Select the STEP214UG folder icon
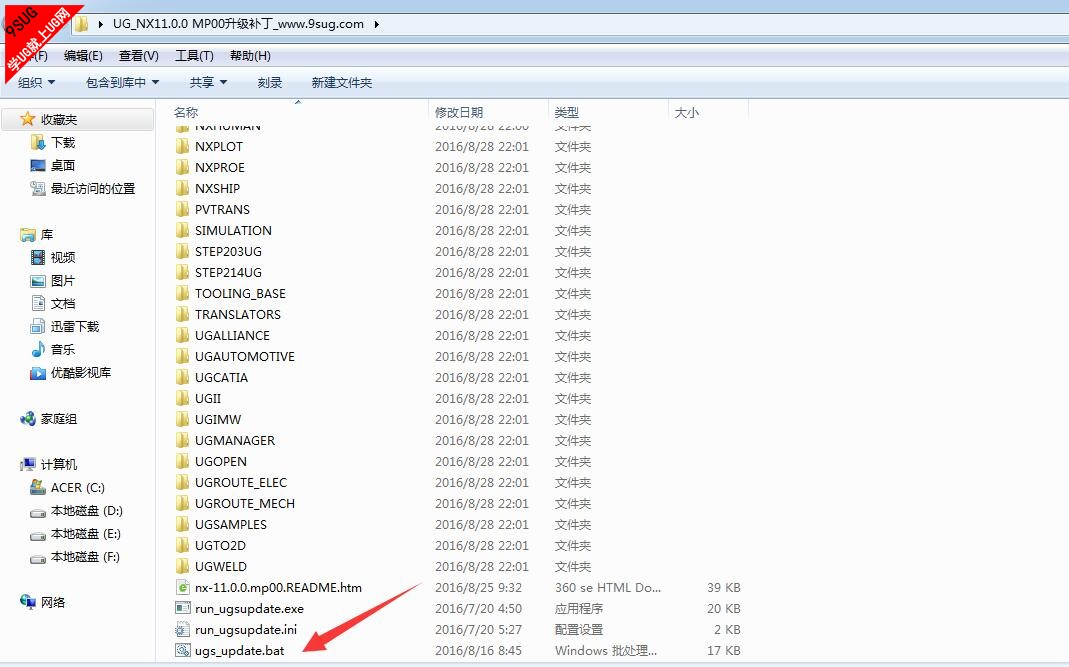The width and height of the screenshot is (1069, 667). click(x=183, y=272)
